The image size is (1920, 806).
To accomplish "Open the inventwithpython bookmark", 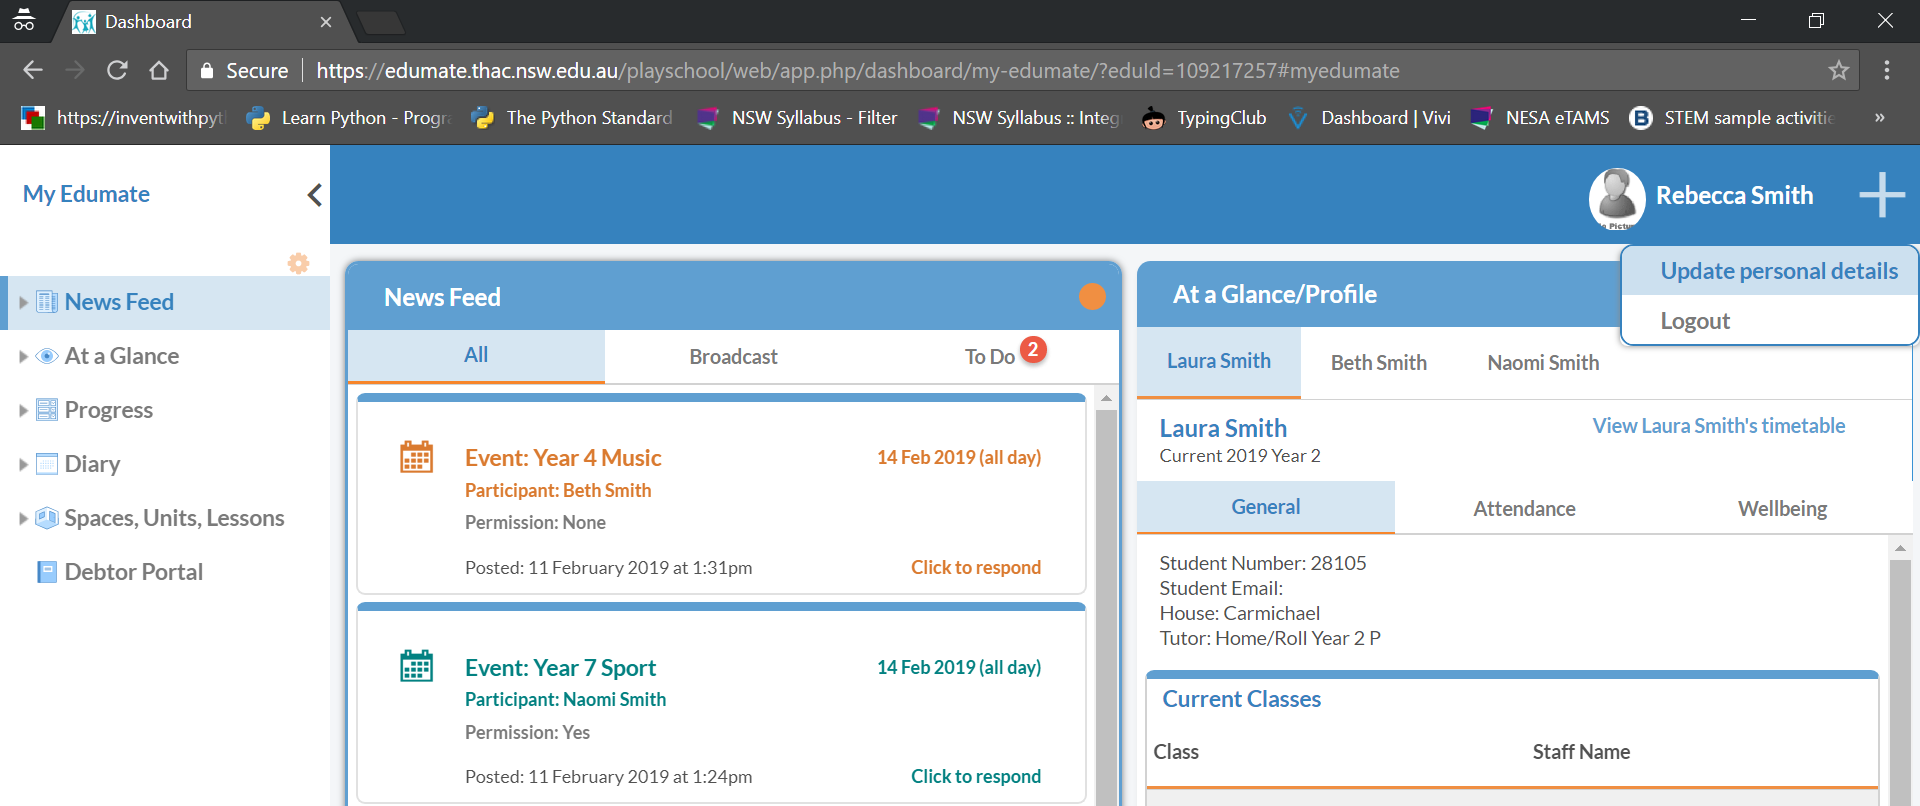I will (125, 118).
